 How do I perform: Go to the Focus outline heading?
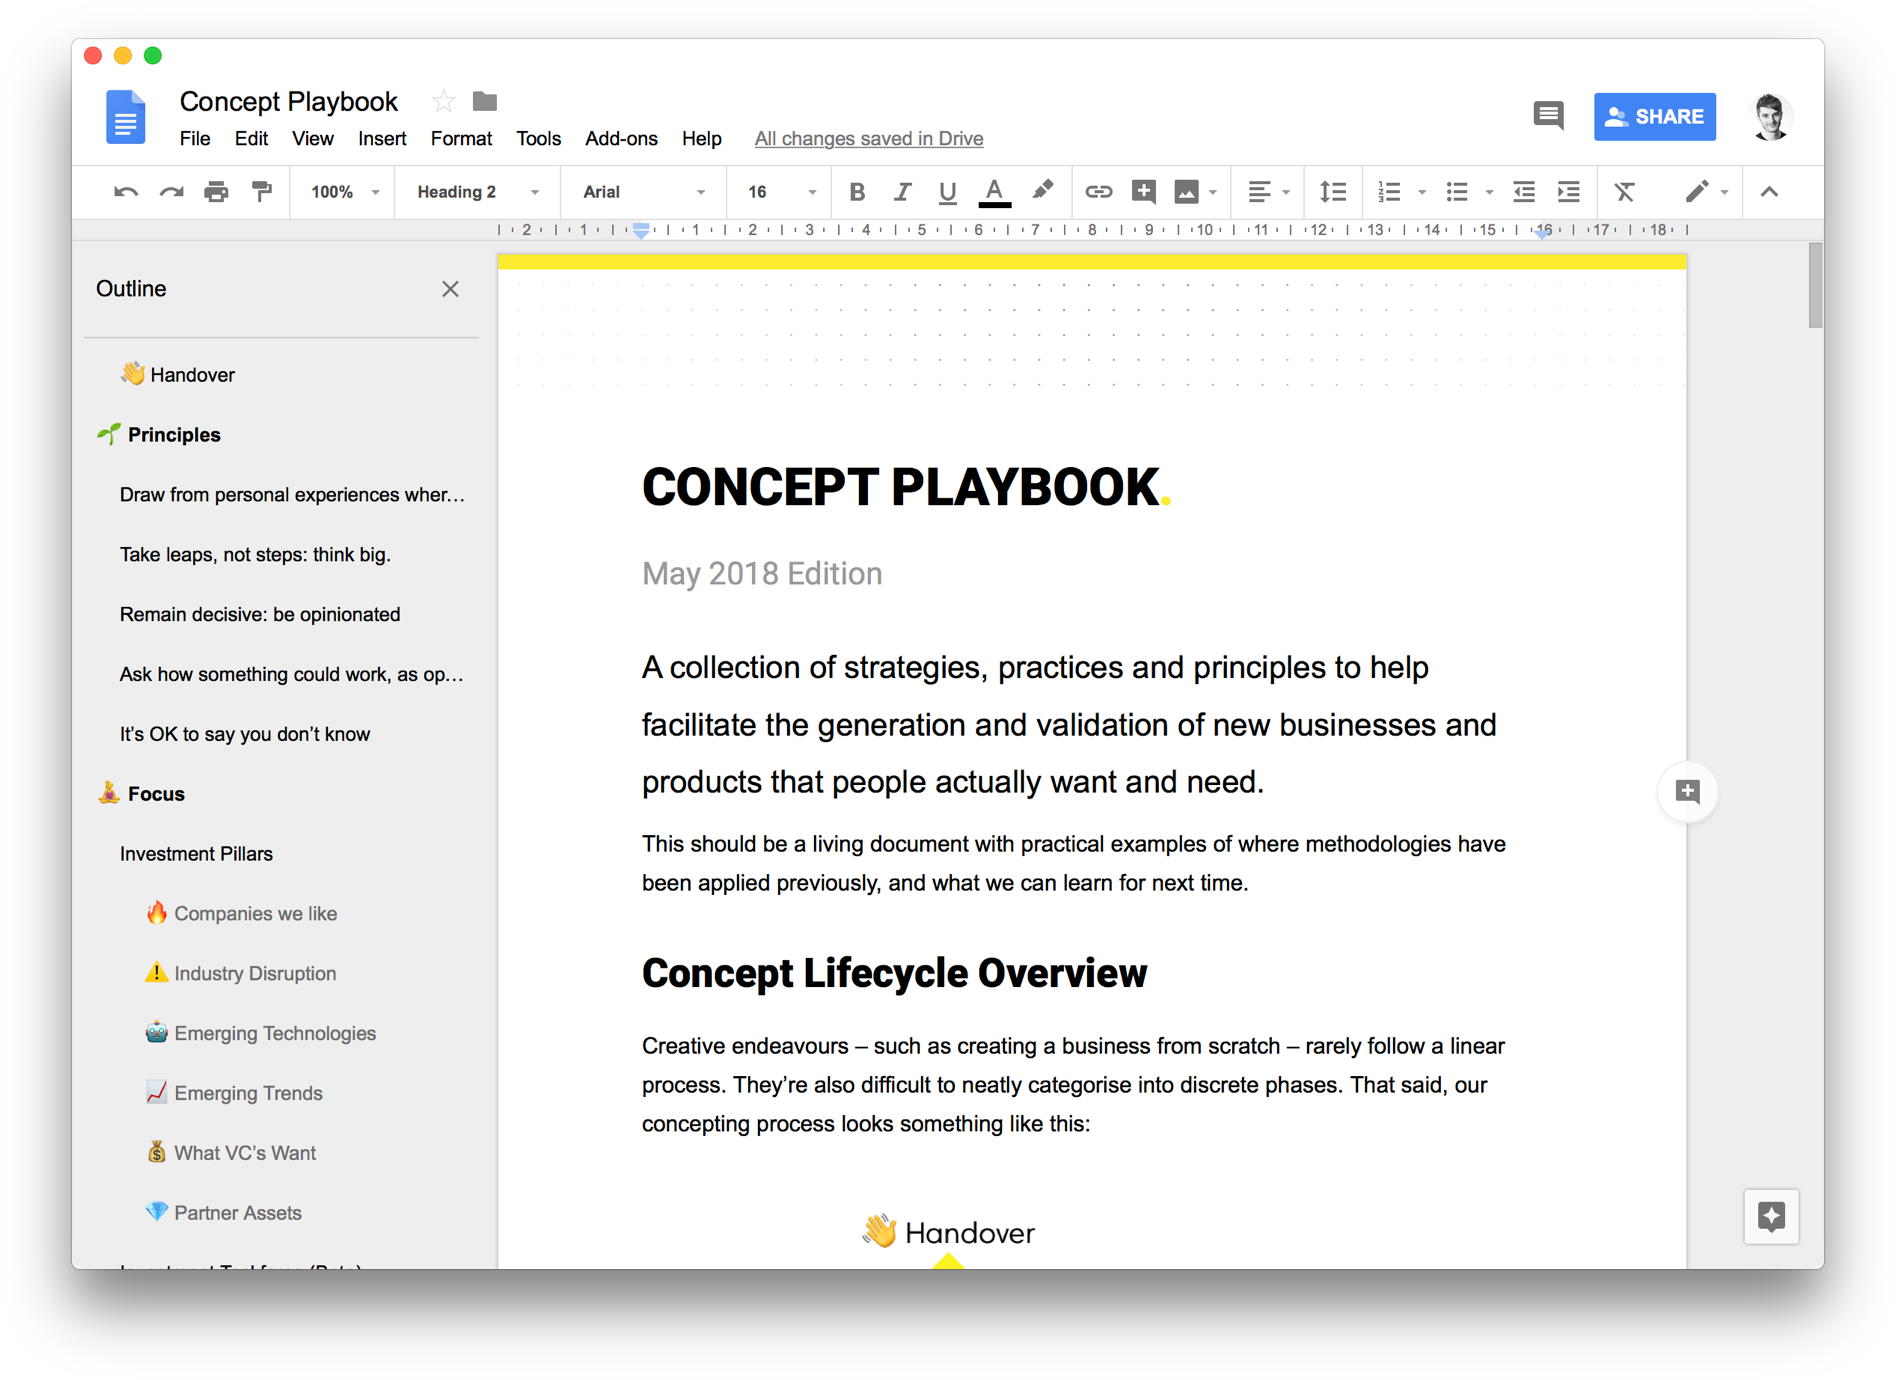click(142, 793)
